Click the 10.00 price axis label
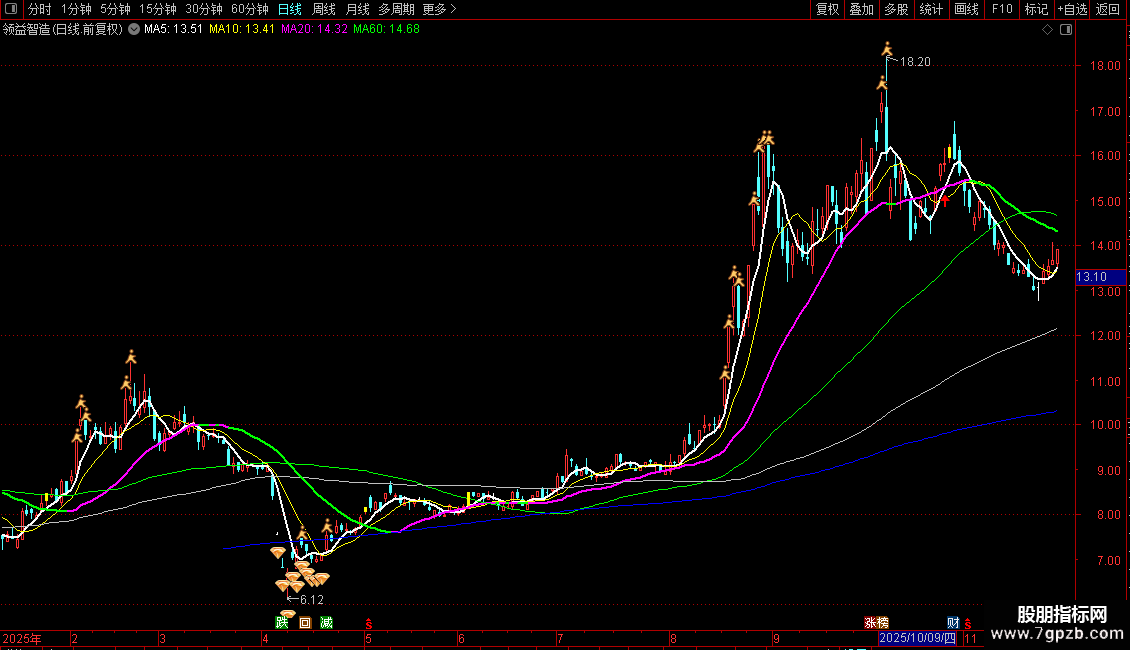This screenshot has width=1130, height=650. [x=1105, y=425]
